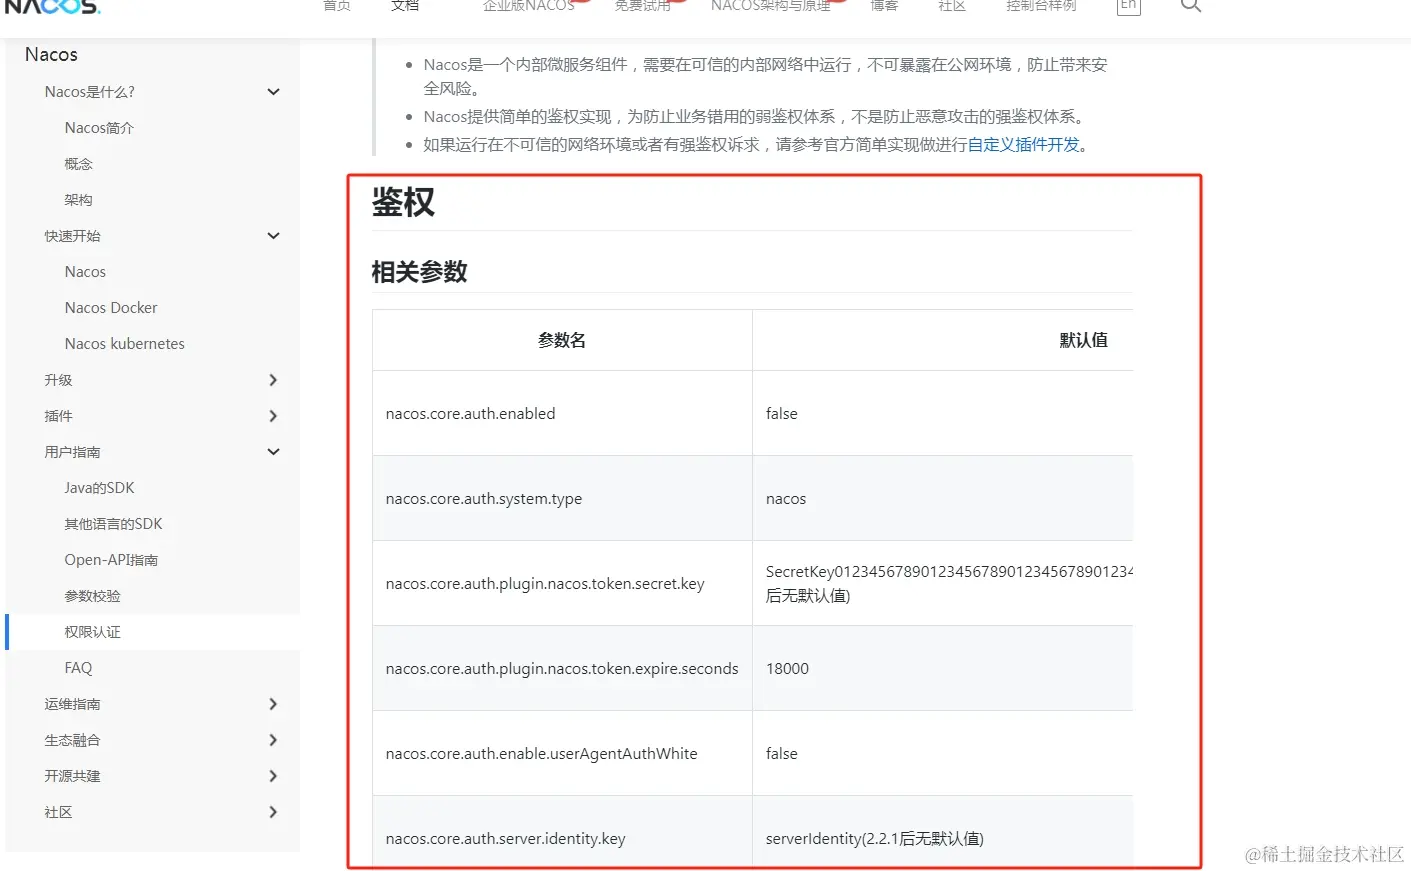This screenshot has height=871, width=1411.
Task: Click the Nacos sidebar title
Action: [51, 54]
